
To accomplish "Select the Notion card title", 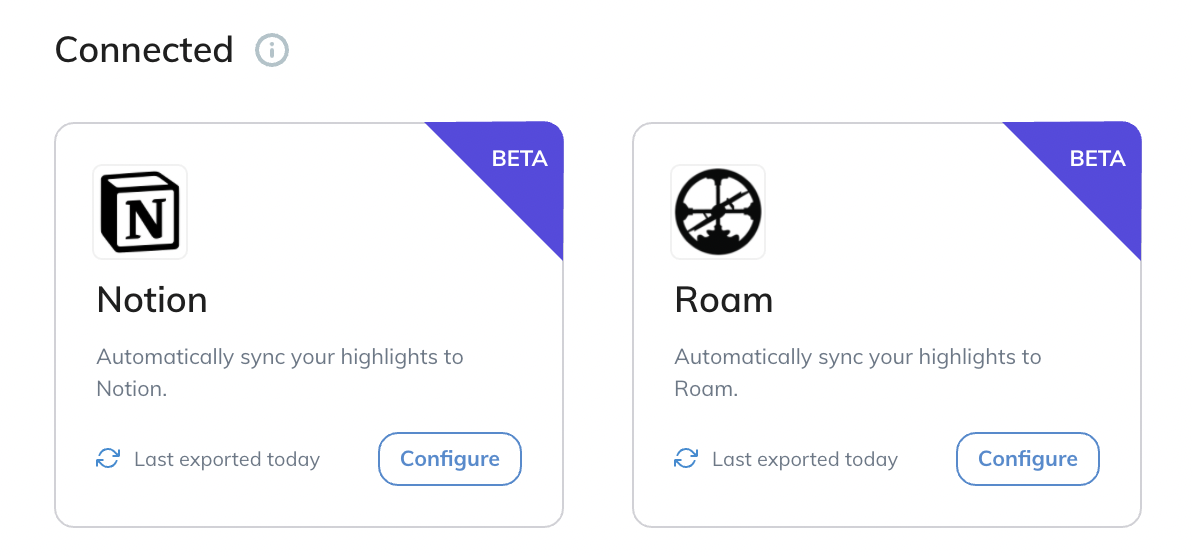I will 152,300.
